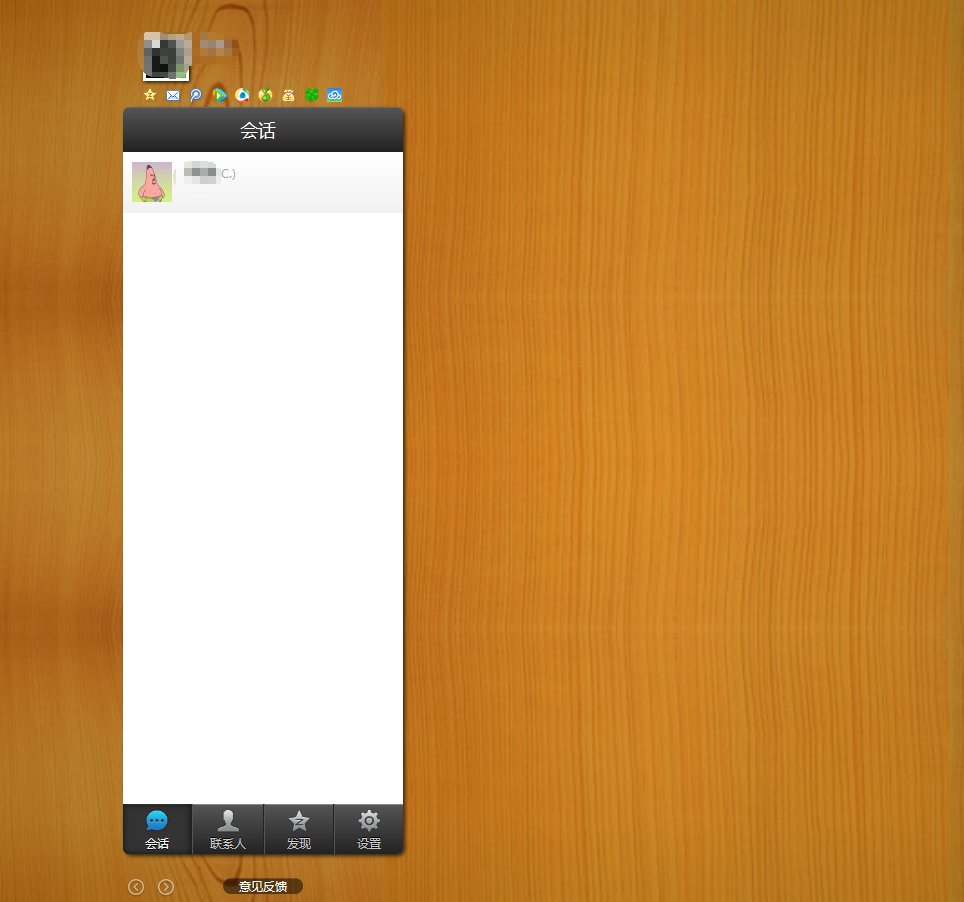Open the 设置 settings tab
The height and width of the screenshot is (902, 964).
pos(369,830)
